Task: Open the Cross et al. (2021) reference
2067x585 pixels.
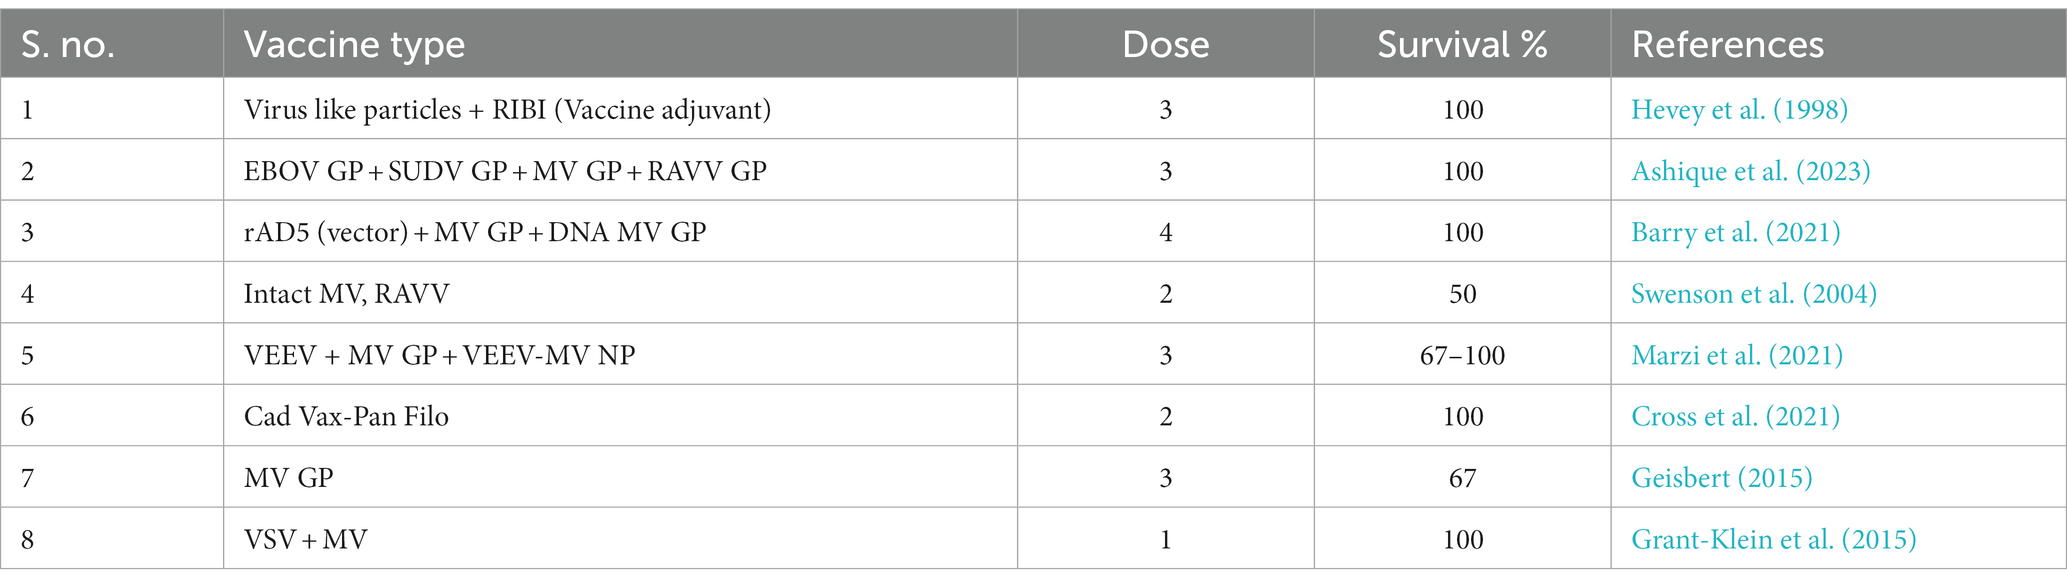Action: pyautogui.click(x=1736, y=416)
